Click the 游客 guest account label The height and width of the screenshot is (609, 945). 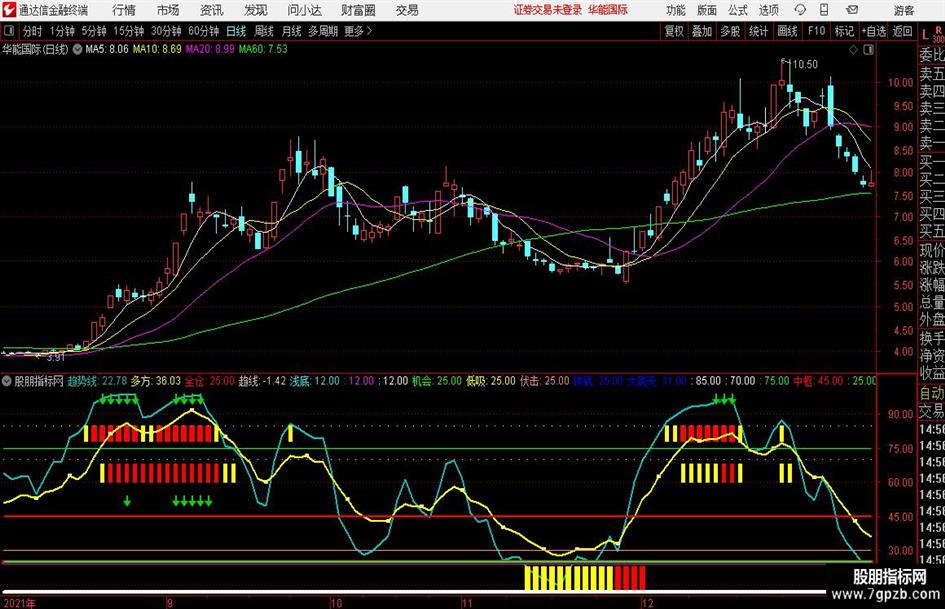[904, 10]
